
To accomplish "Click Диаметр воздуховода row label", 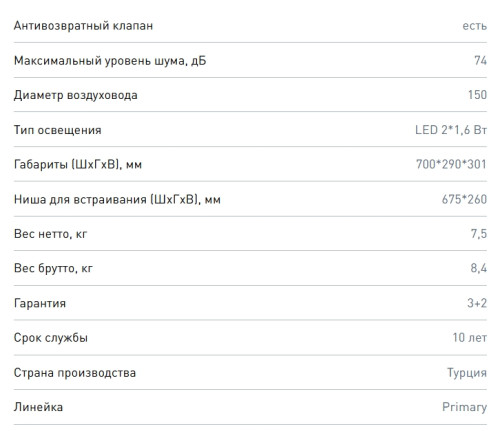I will click(x=76, y=95).
